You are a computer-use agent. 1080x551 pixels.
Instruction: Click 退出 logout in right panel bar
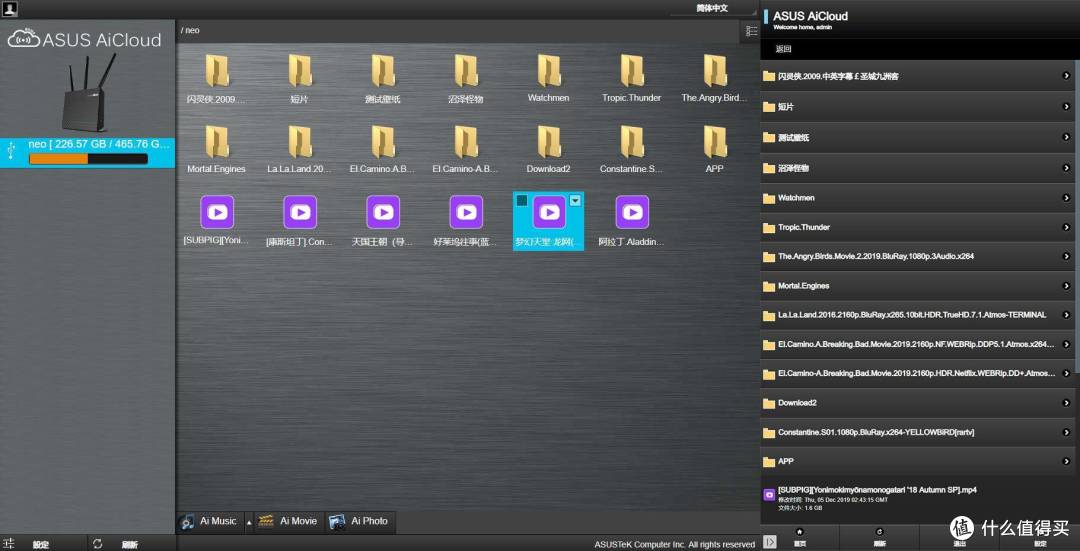(959, 538)
